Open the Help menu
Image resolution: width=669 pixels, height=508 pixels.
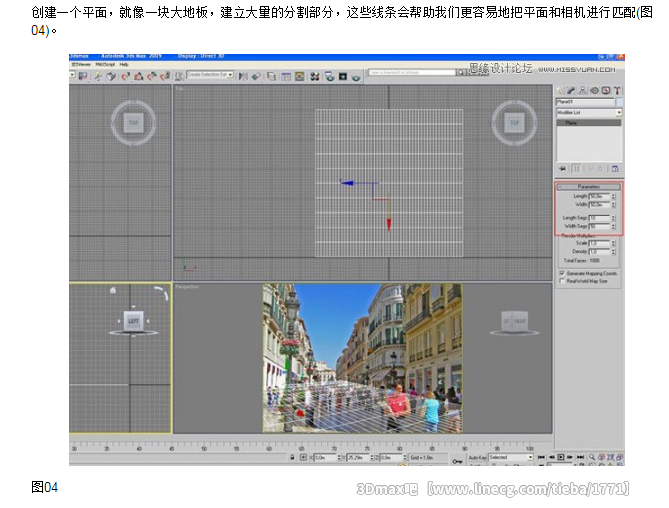tap(124, 64)
